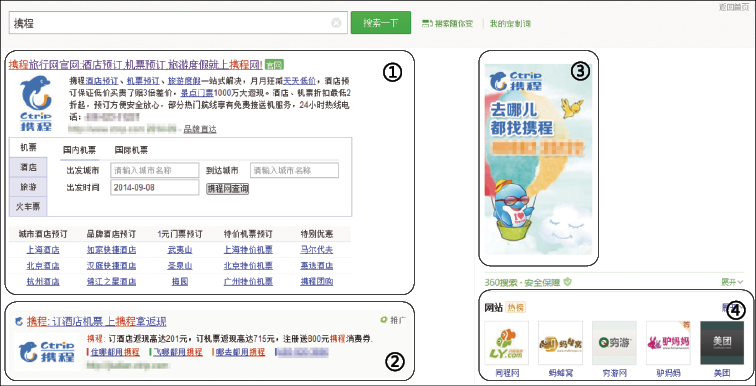Expand the 360搜索 安全保障 section with 展开
Image resolution: width=756 pixels, height=386 pixels.
coord(732,282)
